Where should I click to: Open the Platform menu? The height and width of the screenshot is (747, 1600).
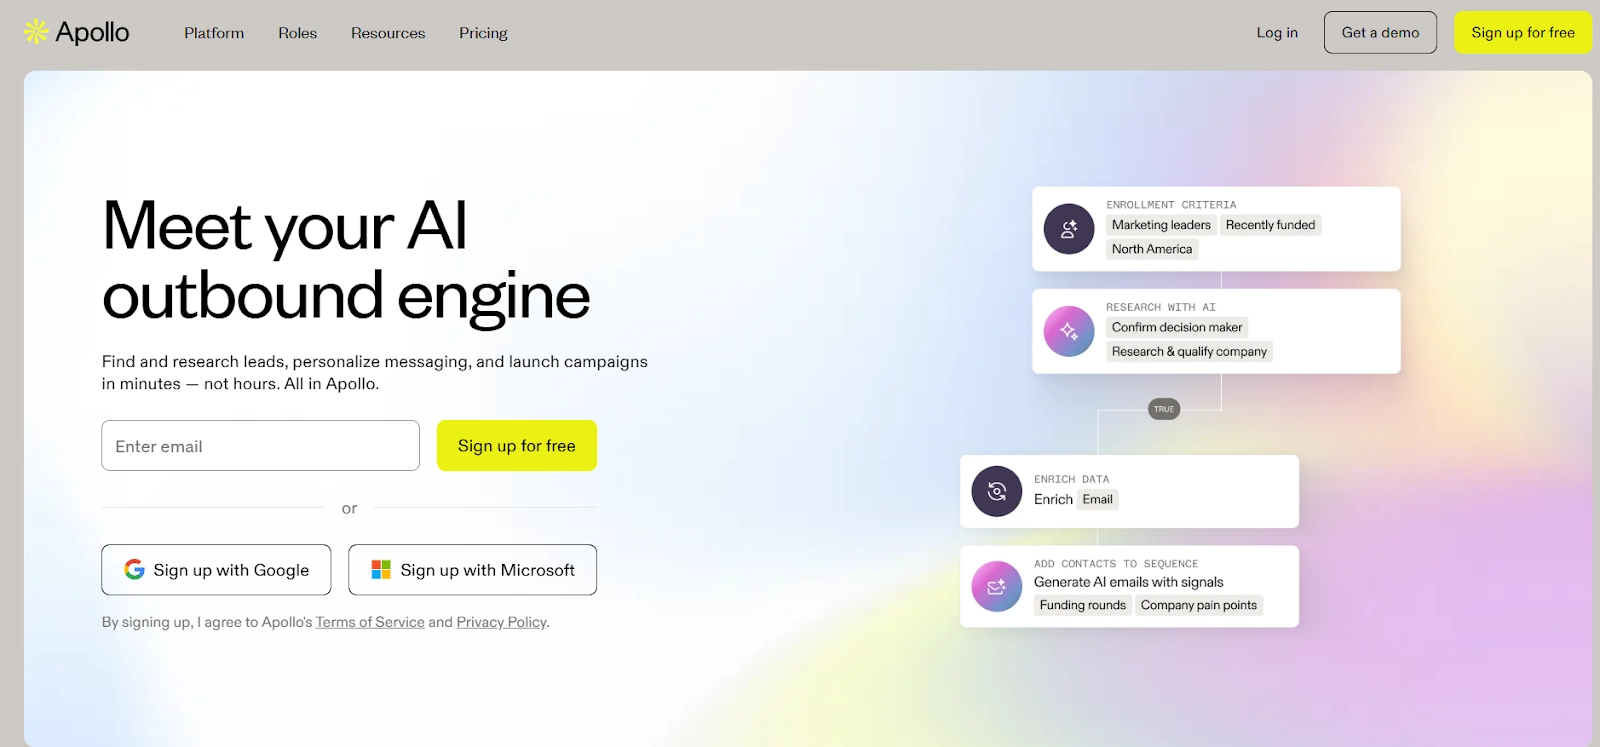(214, 33)
